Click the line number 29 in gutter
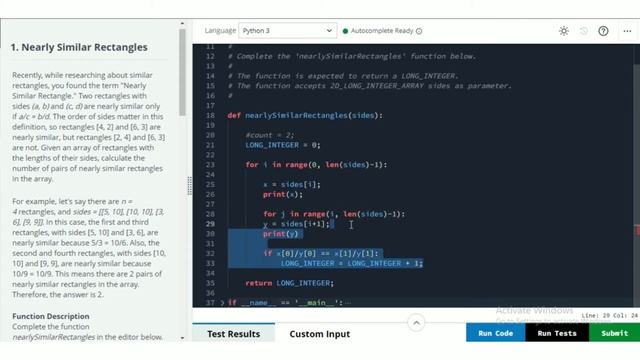Screen dimensions: 640x360 210,224
